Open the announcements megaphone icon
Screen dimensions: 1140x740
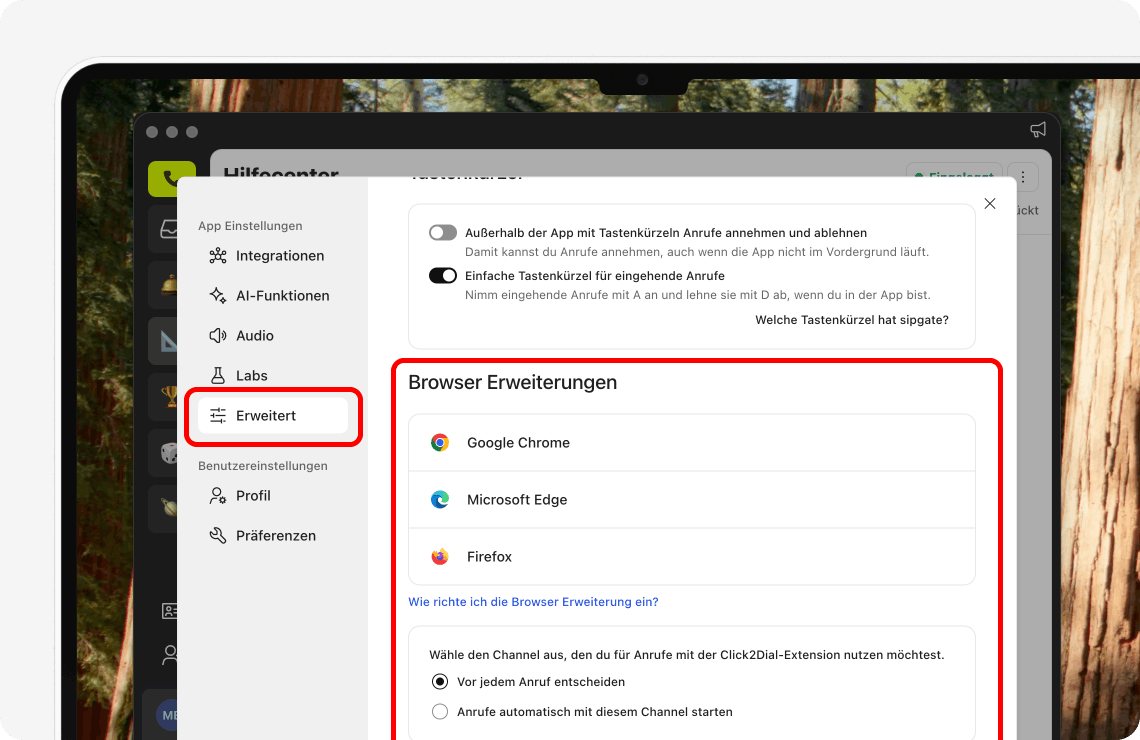pos(1037,129)
